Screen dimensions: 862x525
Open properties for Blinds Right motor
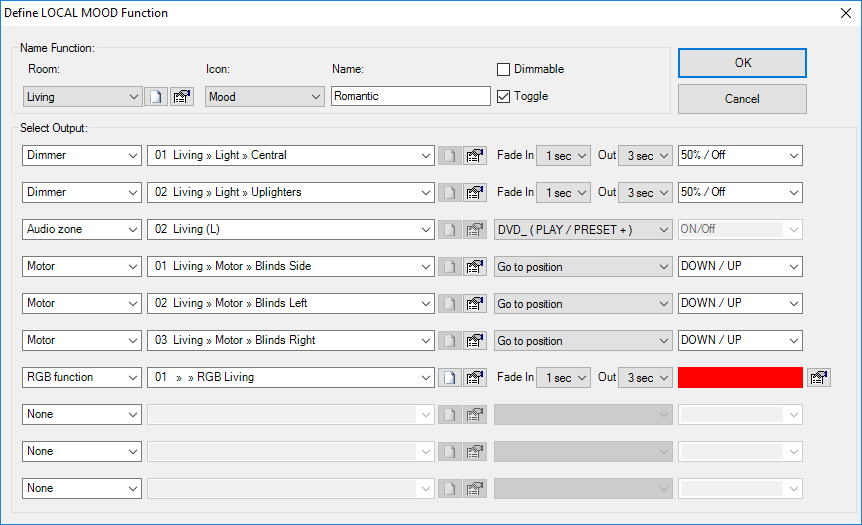[x=475, y=341]
